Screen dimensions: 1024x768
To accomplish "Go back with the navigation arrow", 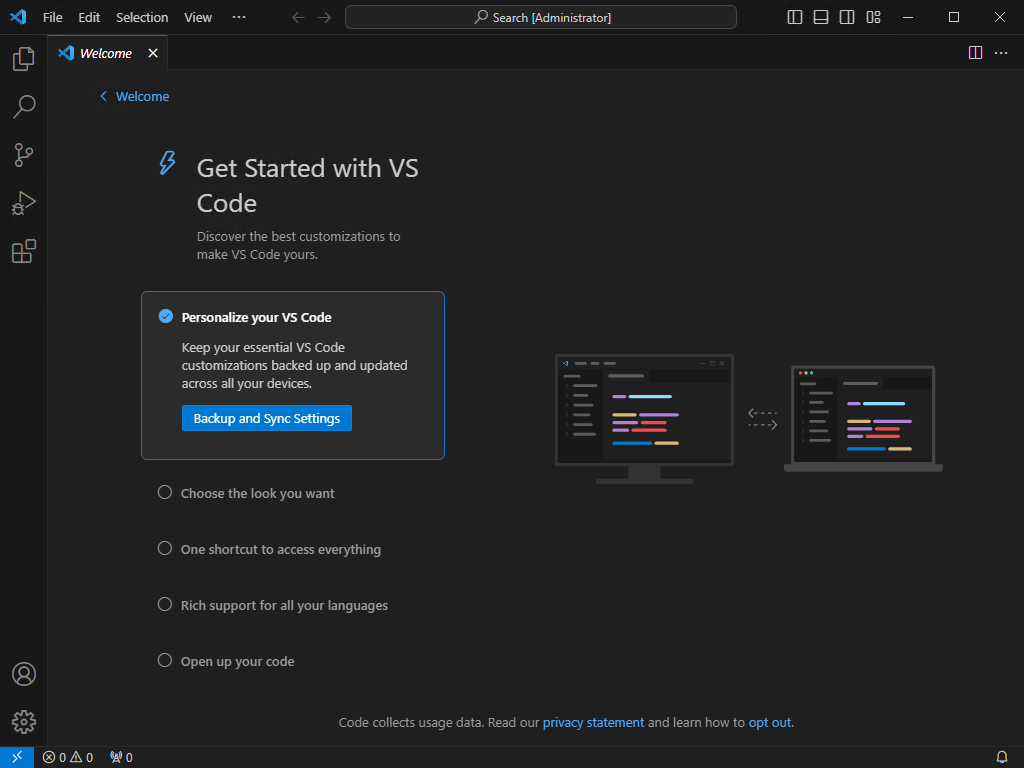I will click(x=298, y=18).
